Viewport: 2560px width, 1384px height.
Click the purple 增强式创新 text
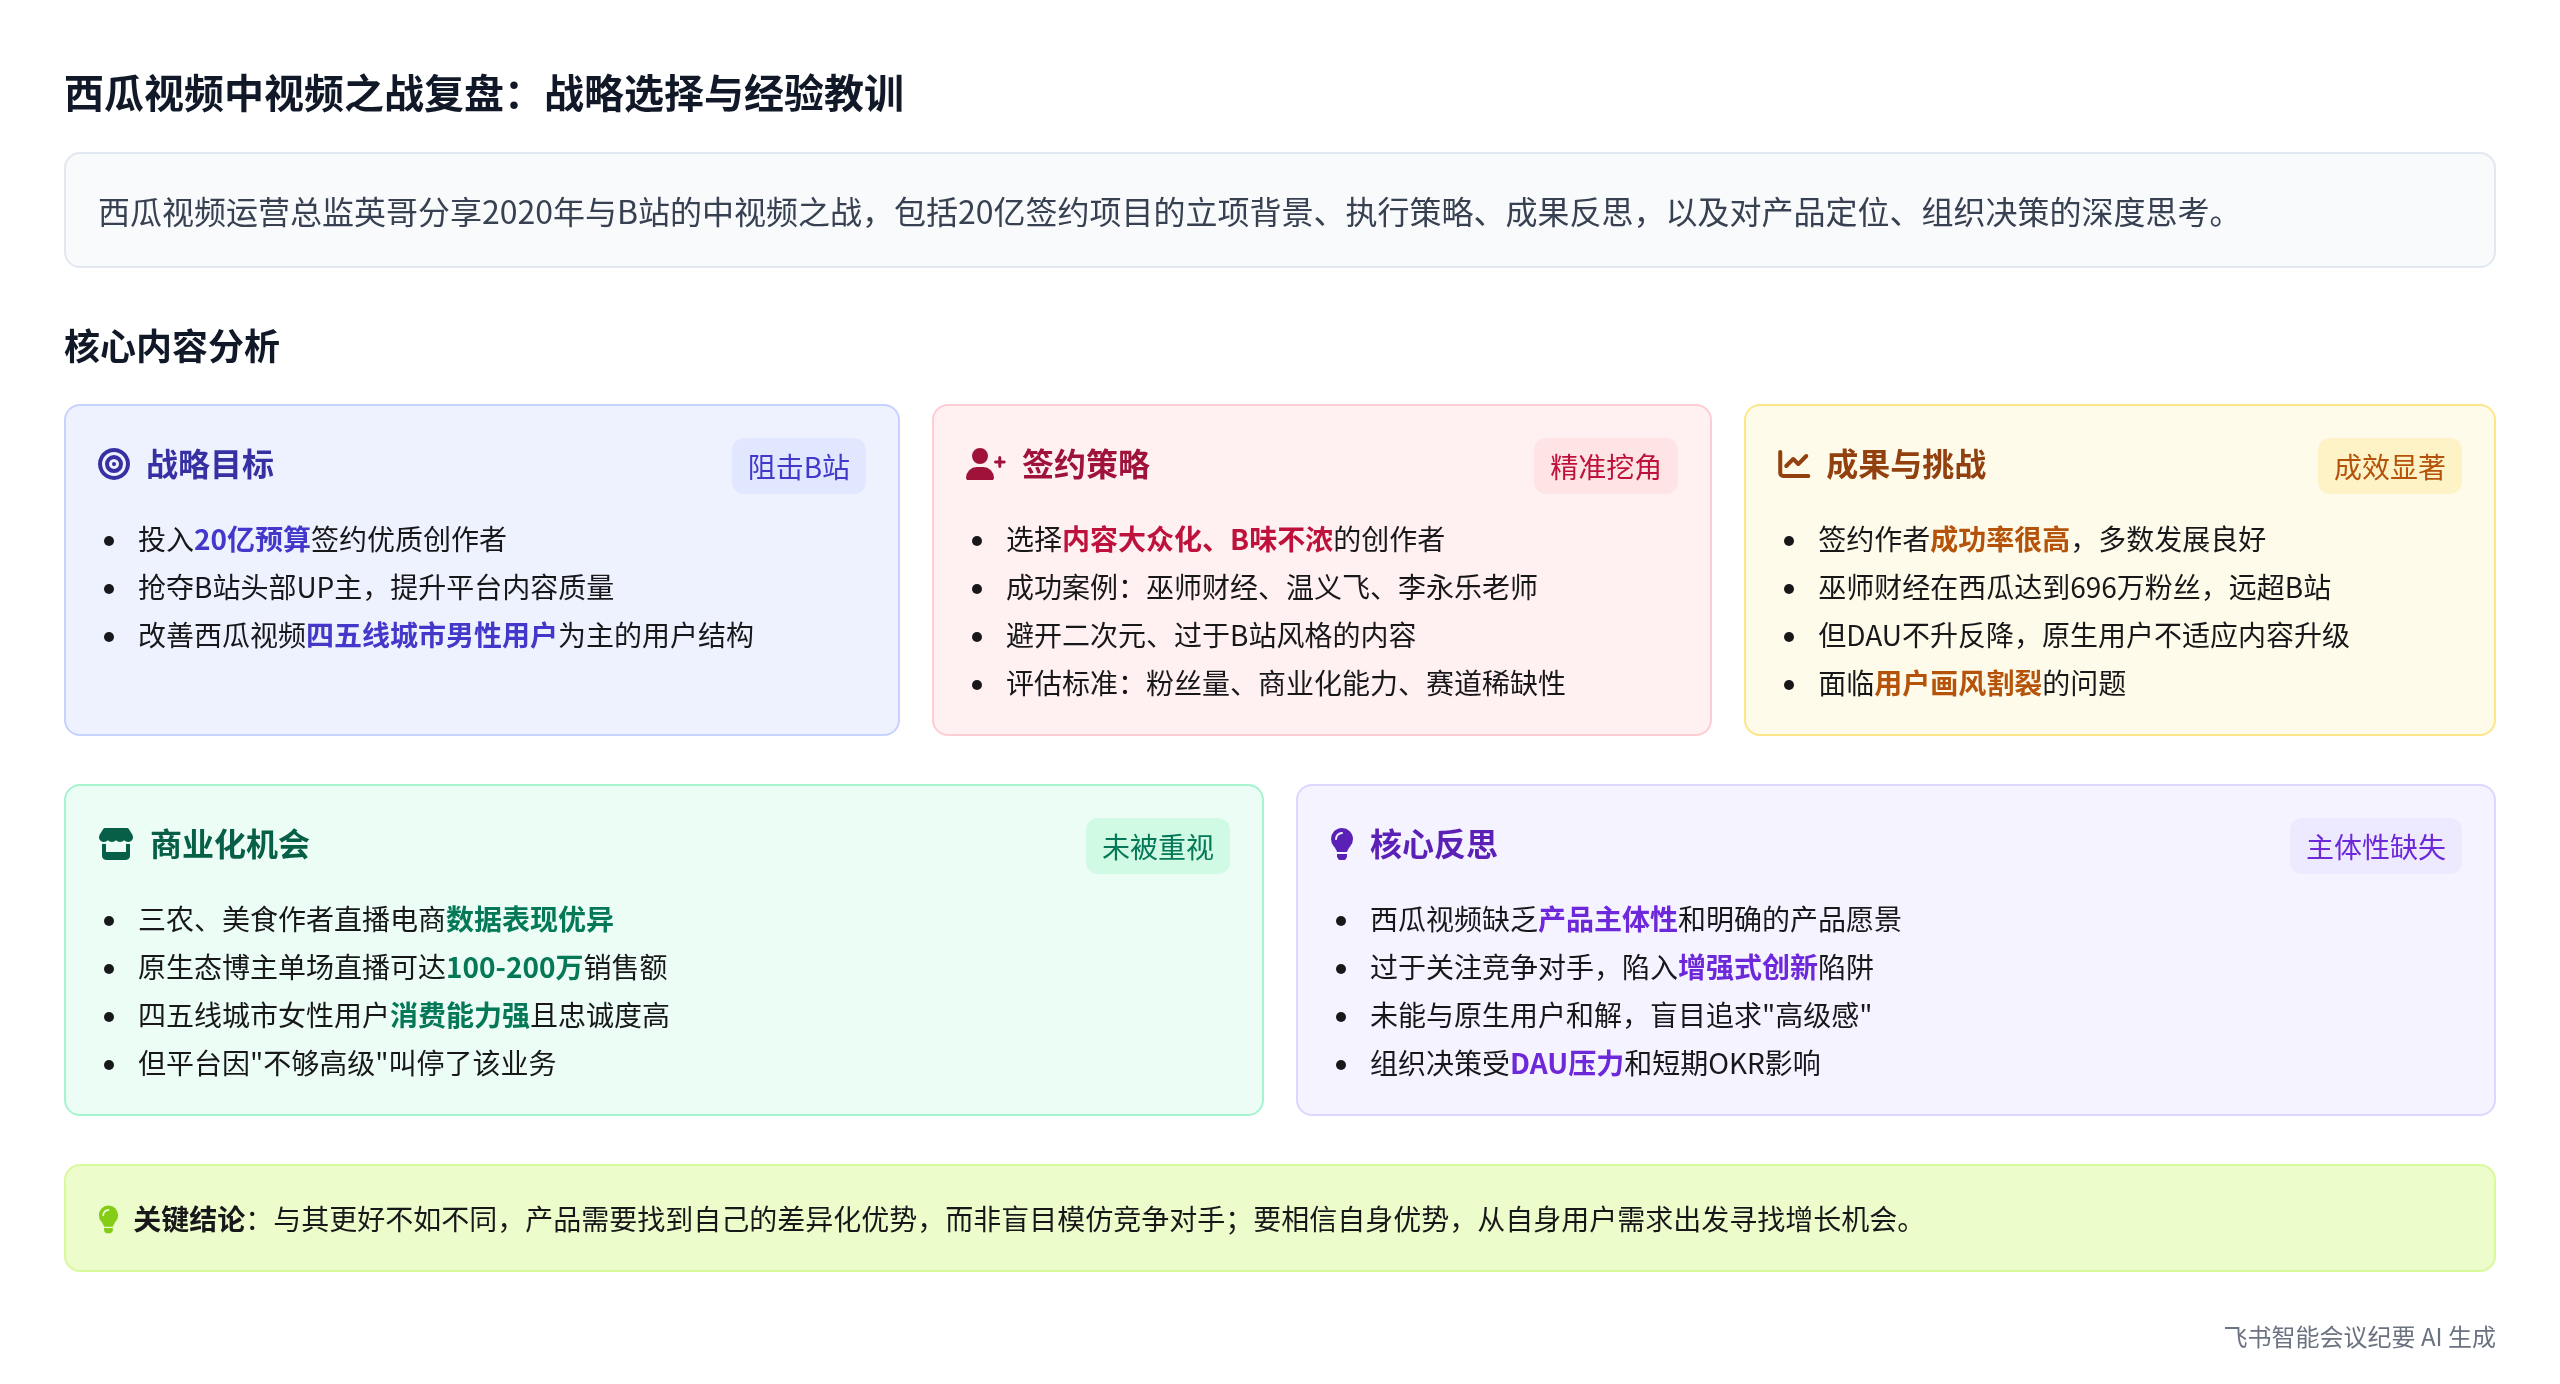pyautogui.click(x=1747, y=967)
